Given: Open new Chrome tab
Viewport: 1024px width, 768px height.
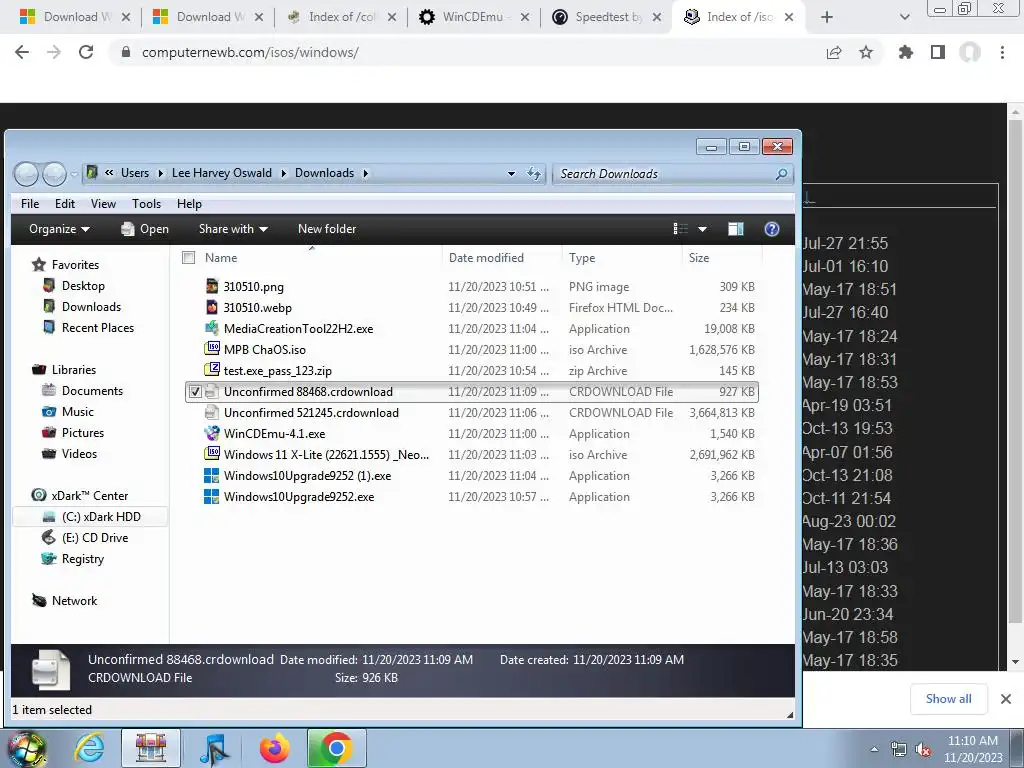Looking at the screenshot, I should 827,18.
